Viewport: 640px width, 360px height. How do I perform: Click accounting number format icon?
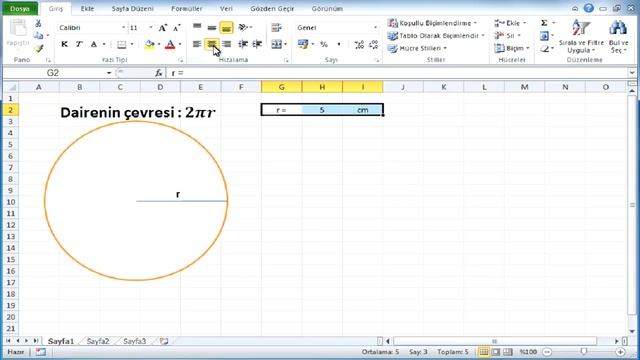tap(303, 44)
